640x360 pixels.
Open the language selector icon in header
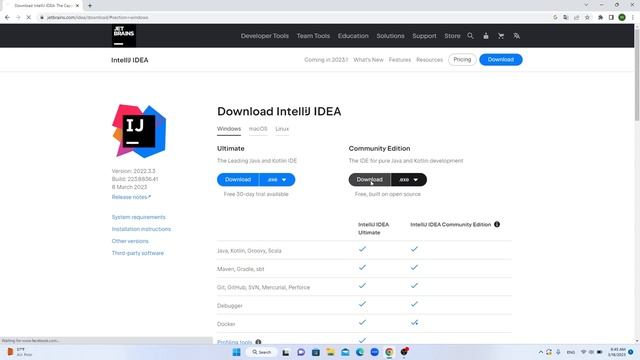[x=516, y=36]
